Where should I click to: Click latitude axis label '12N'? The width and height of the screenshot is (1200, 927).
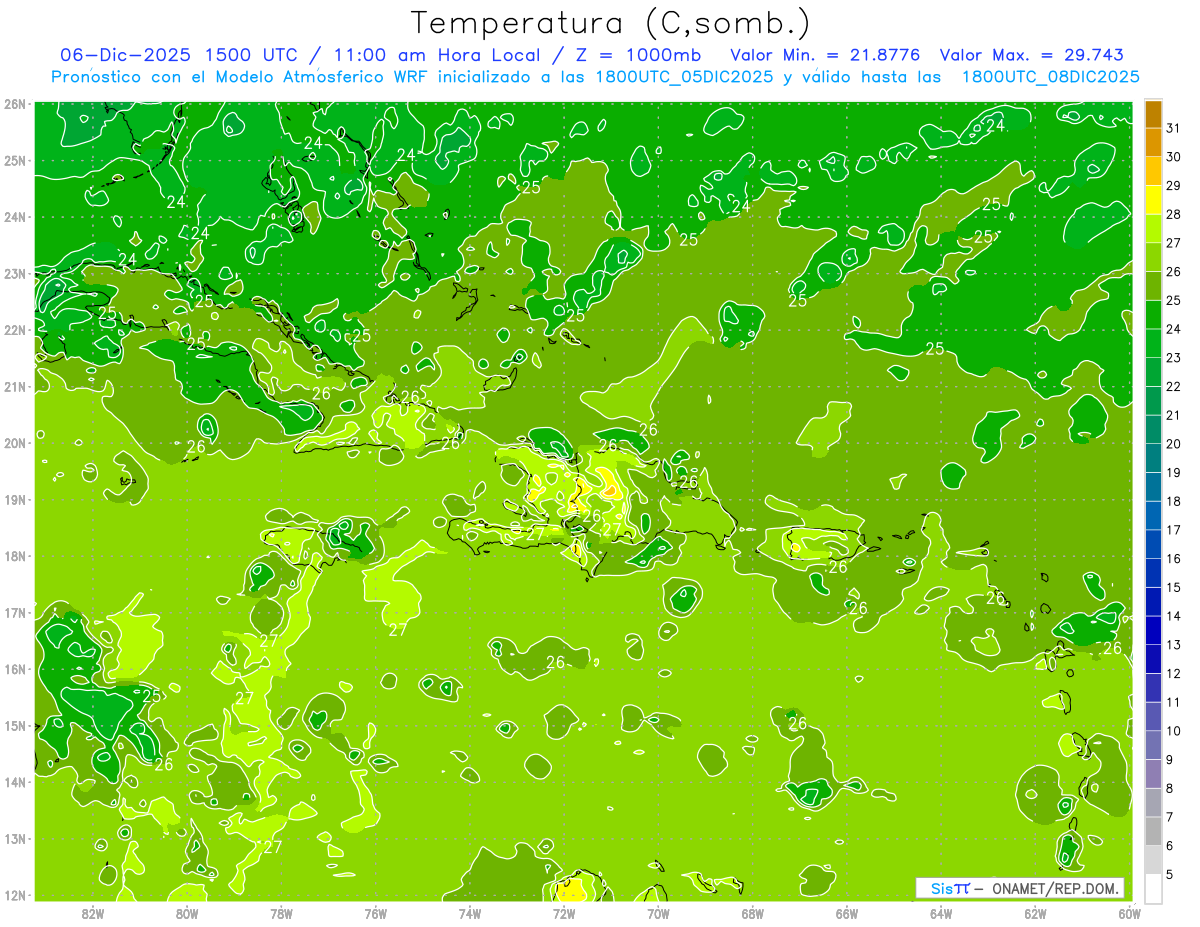(14, 895)
